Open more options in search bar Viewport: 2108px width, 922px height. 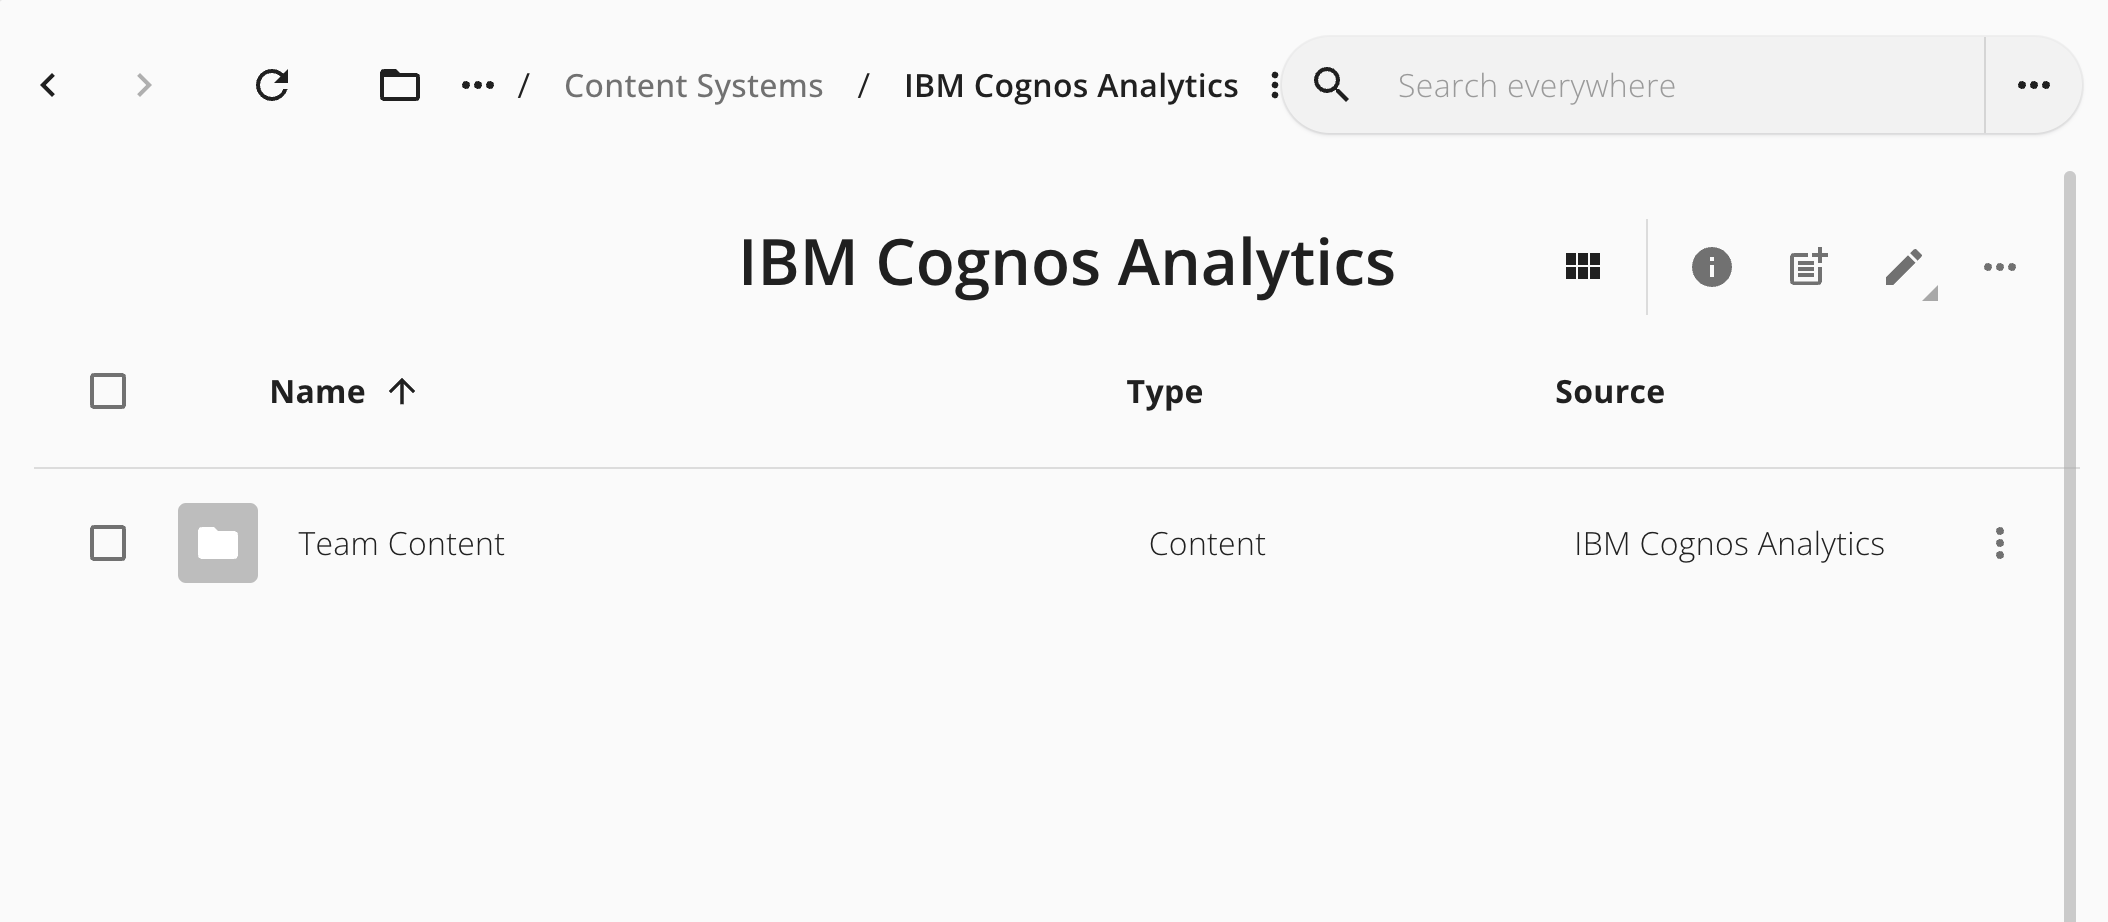(x=2033, y=85)
